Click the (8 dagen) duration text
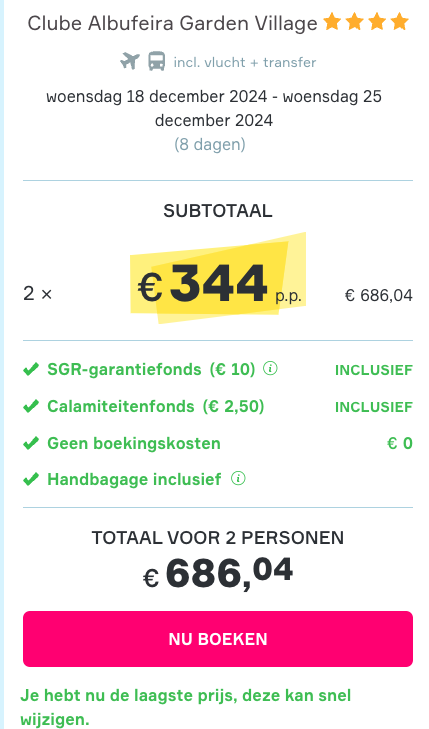Viewport: 429px width, 729px height. pyautogui.click(x=210, y=145)
